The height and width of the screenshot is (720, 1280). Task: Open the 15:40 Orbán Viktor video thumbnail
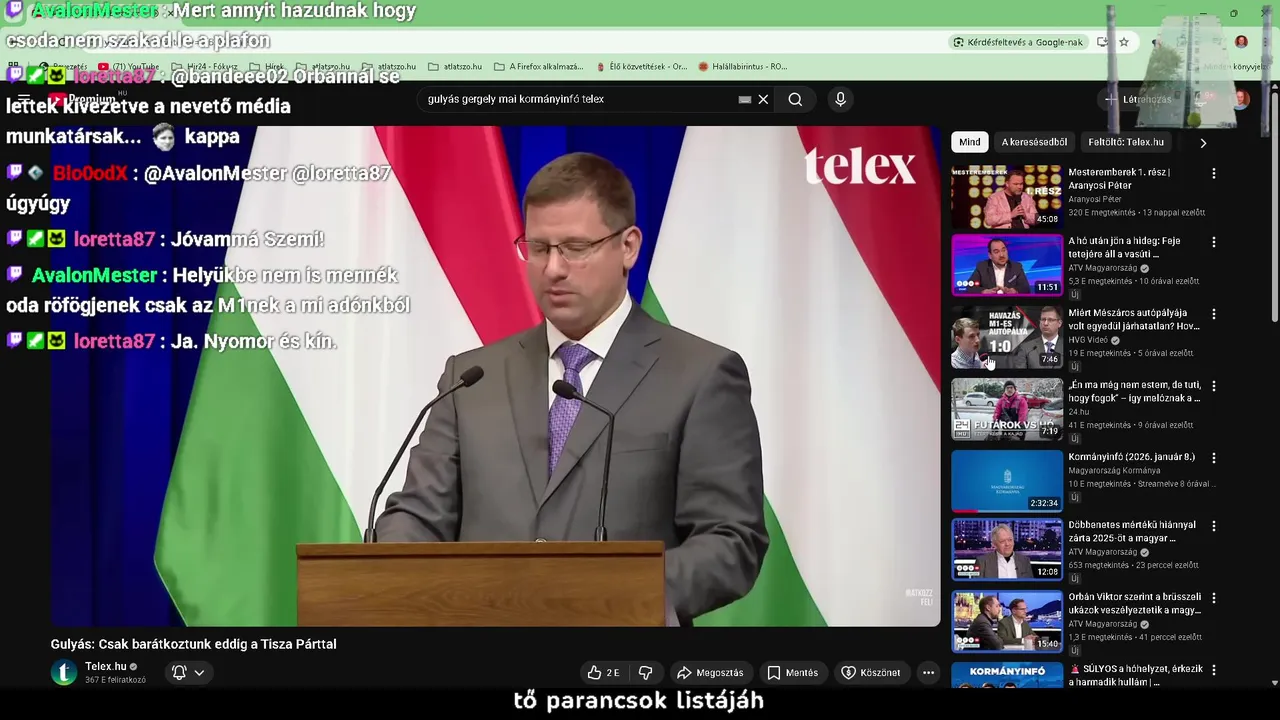[1007, 621]
